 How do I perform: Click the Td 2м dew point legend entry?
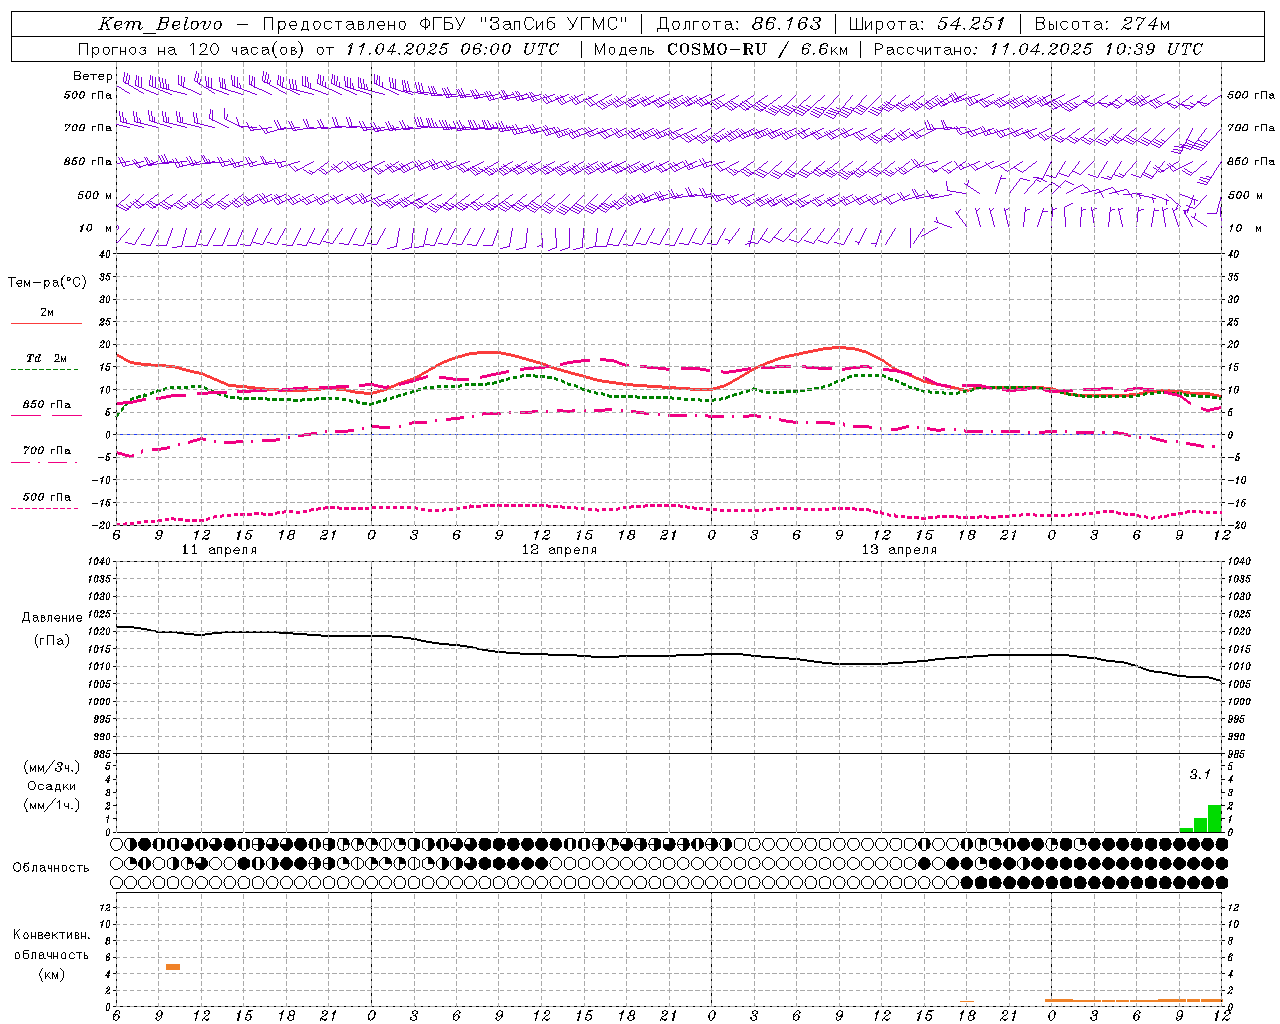pos(47,358)
